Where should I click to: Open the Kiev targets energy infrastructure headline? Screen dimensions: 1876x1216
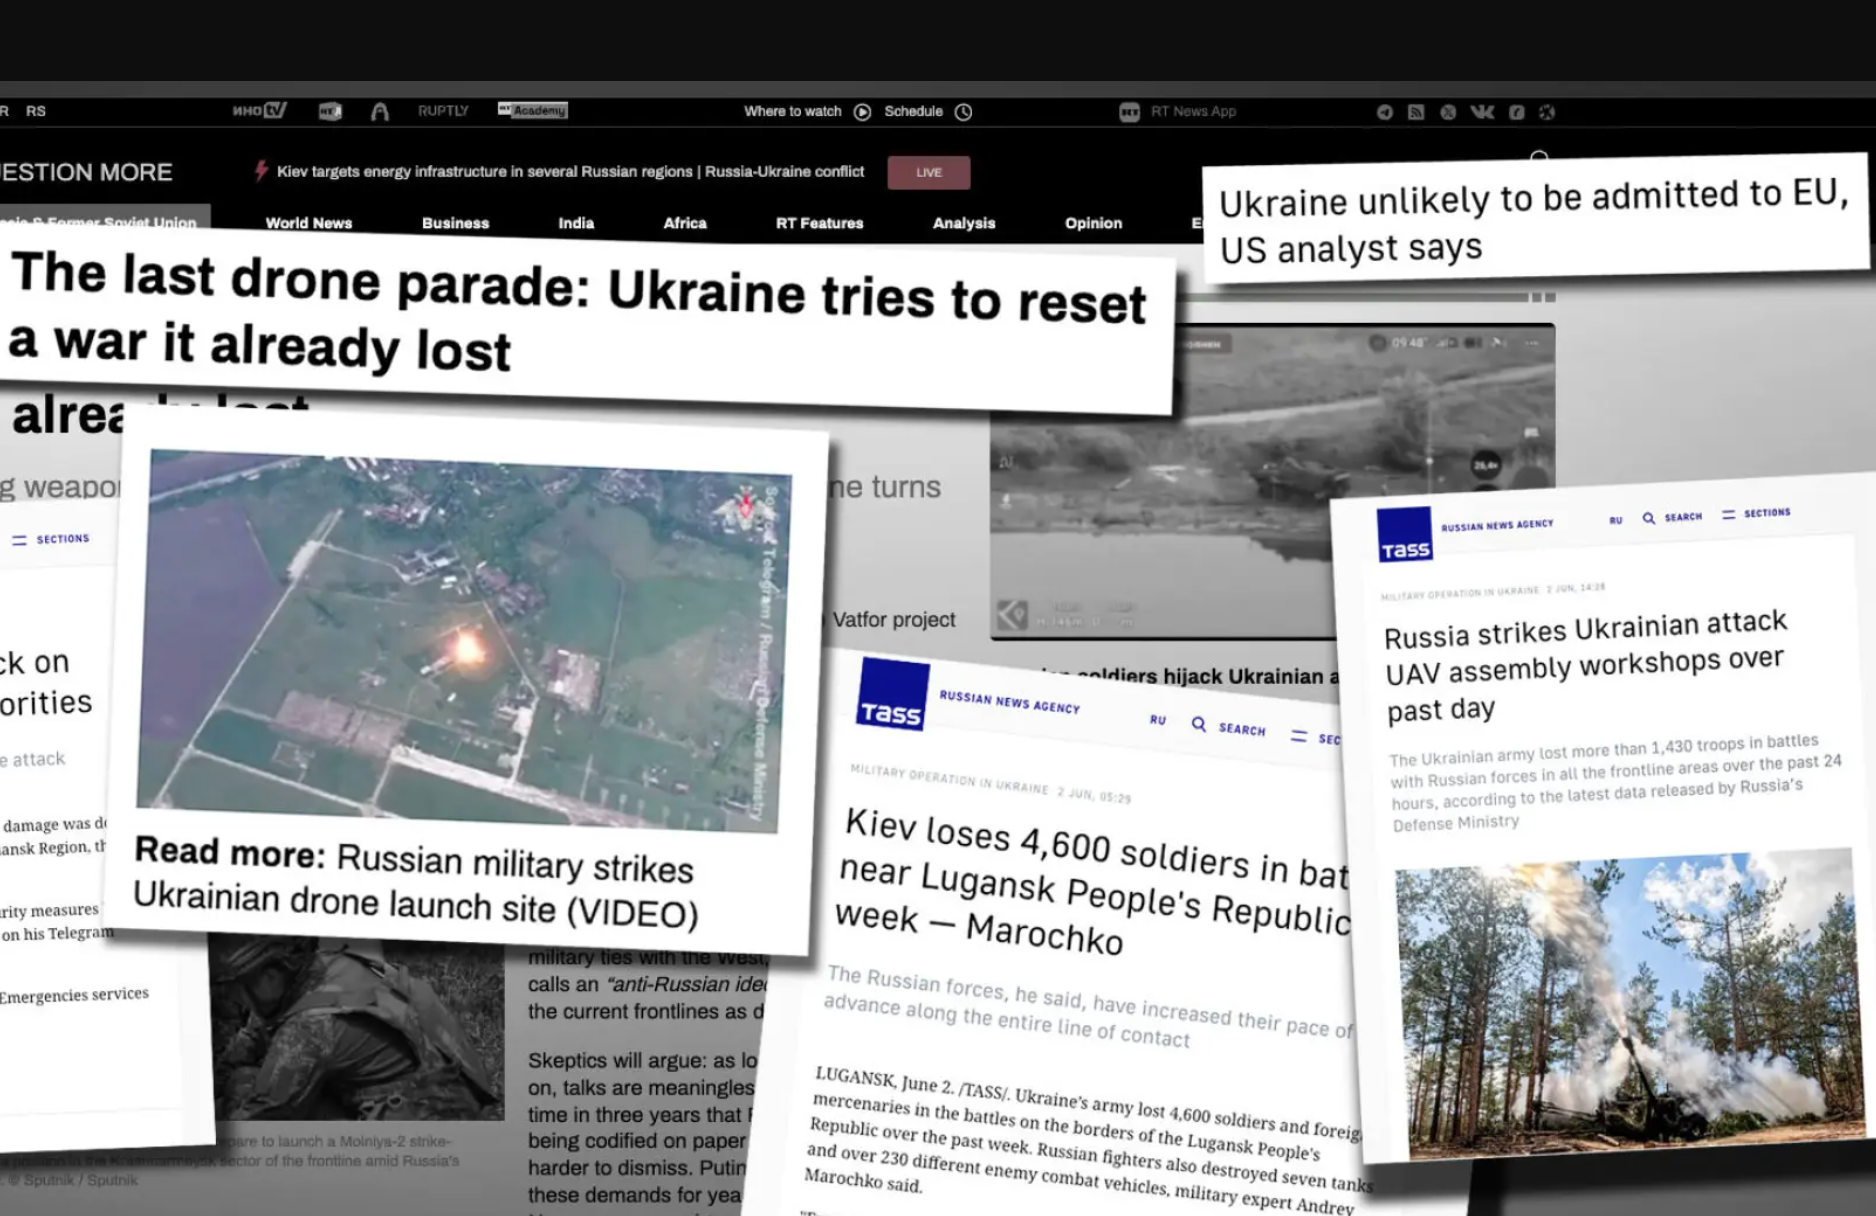tap(570, 171)
